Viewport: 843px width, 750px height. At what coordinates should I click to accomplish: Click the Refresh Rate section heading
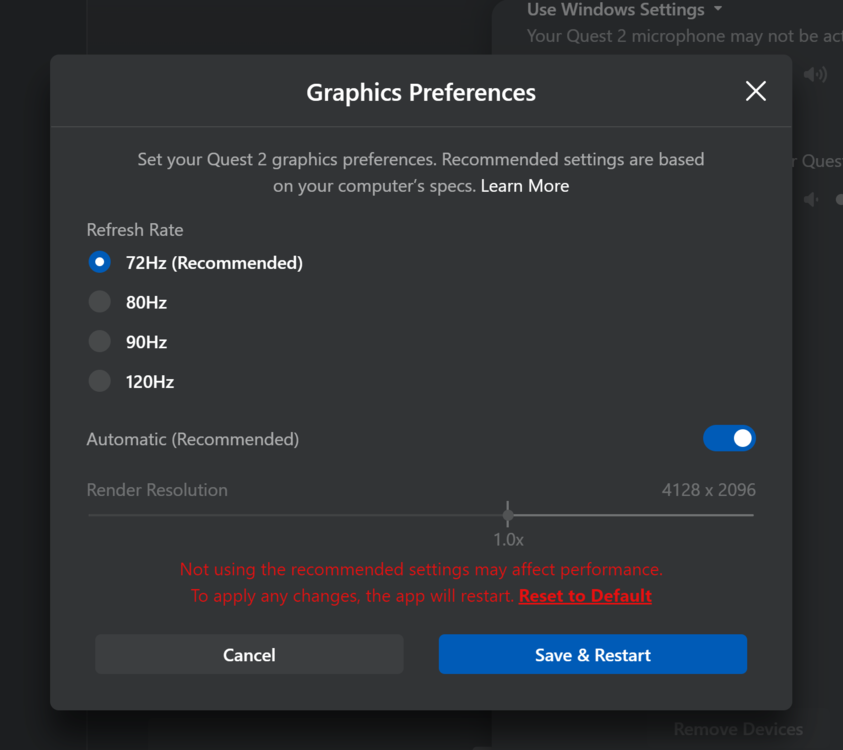point(135,230)
